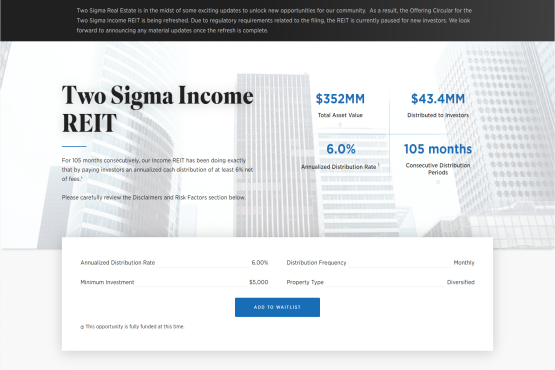Click icon beside fully funded notice
Screen dimensions: 555x370
click(82, 327)
